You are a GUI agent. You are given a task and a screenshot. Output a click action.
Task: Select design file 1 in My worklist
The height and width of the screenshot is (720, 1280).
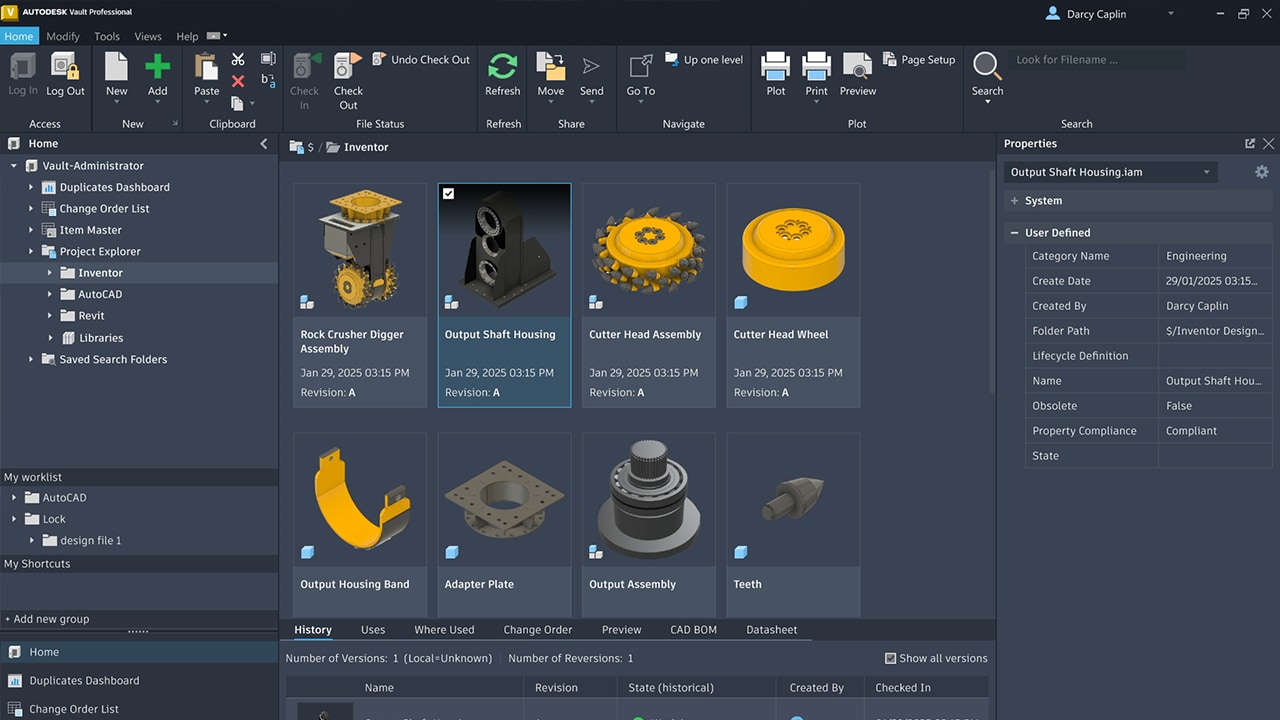pyautogui.click(x=91, y=541)
